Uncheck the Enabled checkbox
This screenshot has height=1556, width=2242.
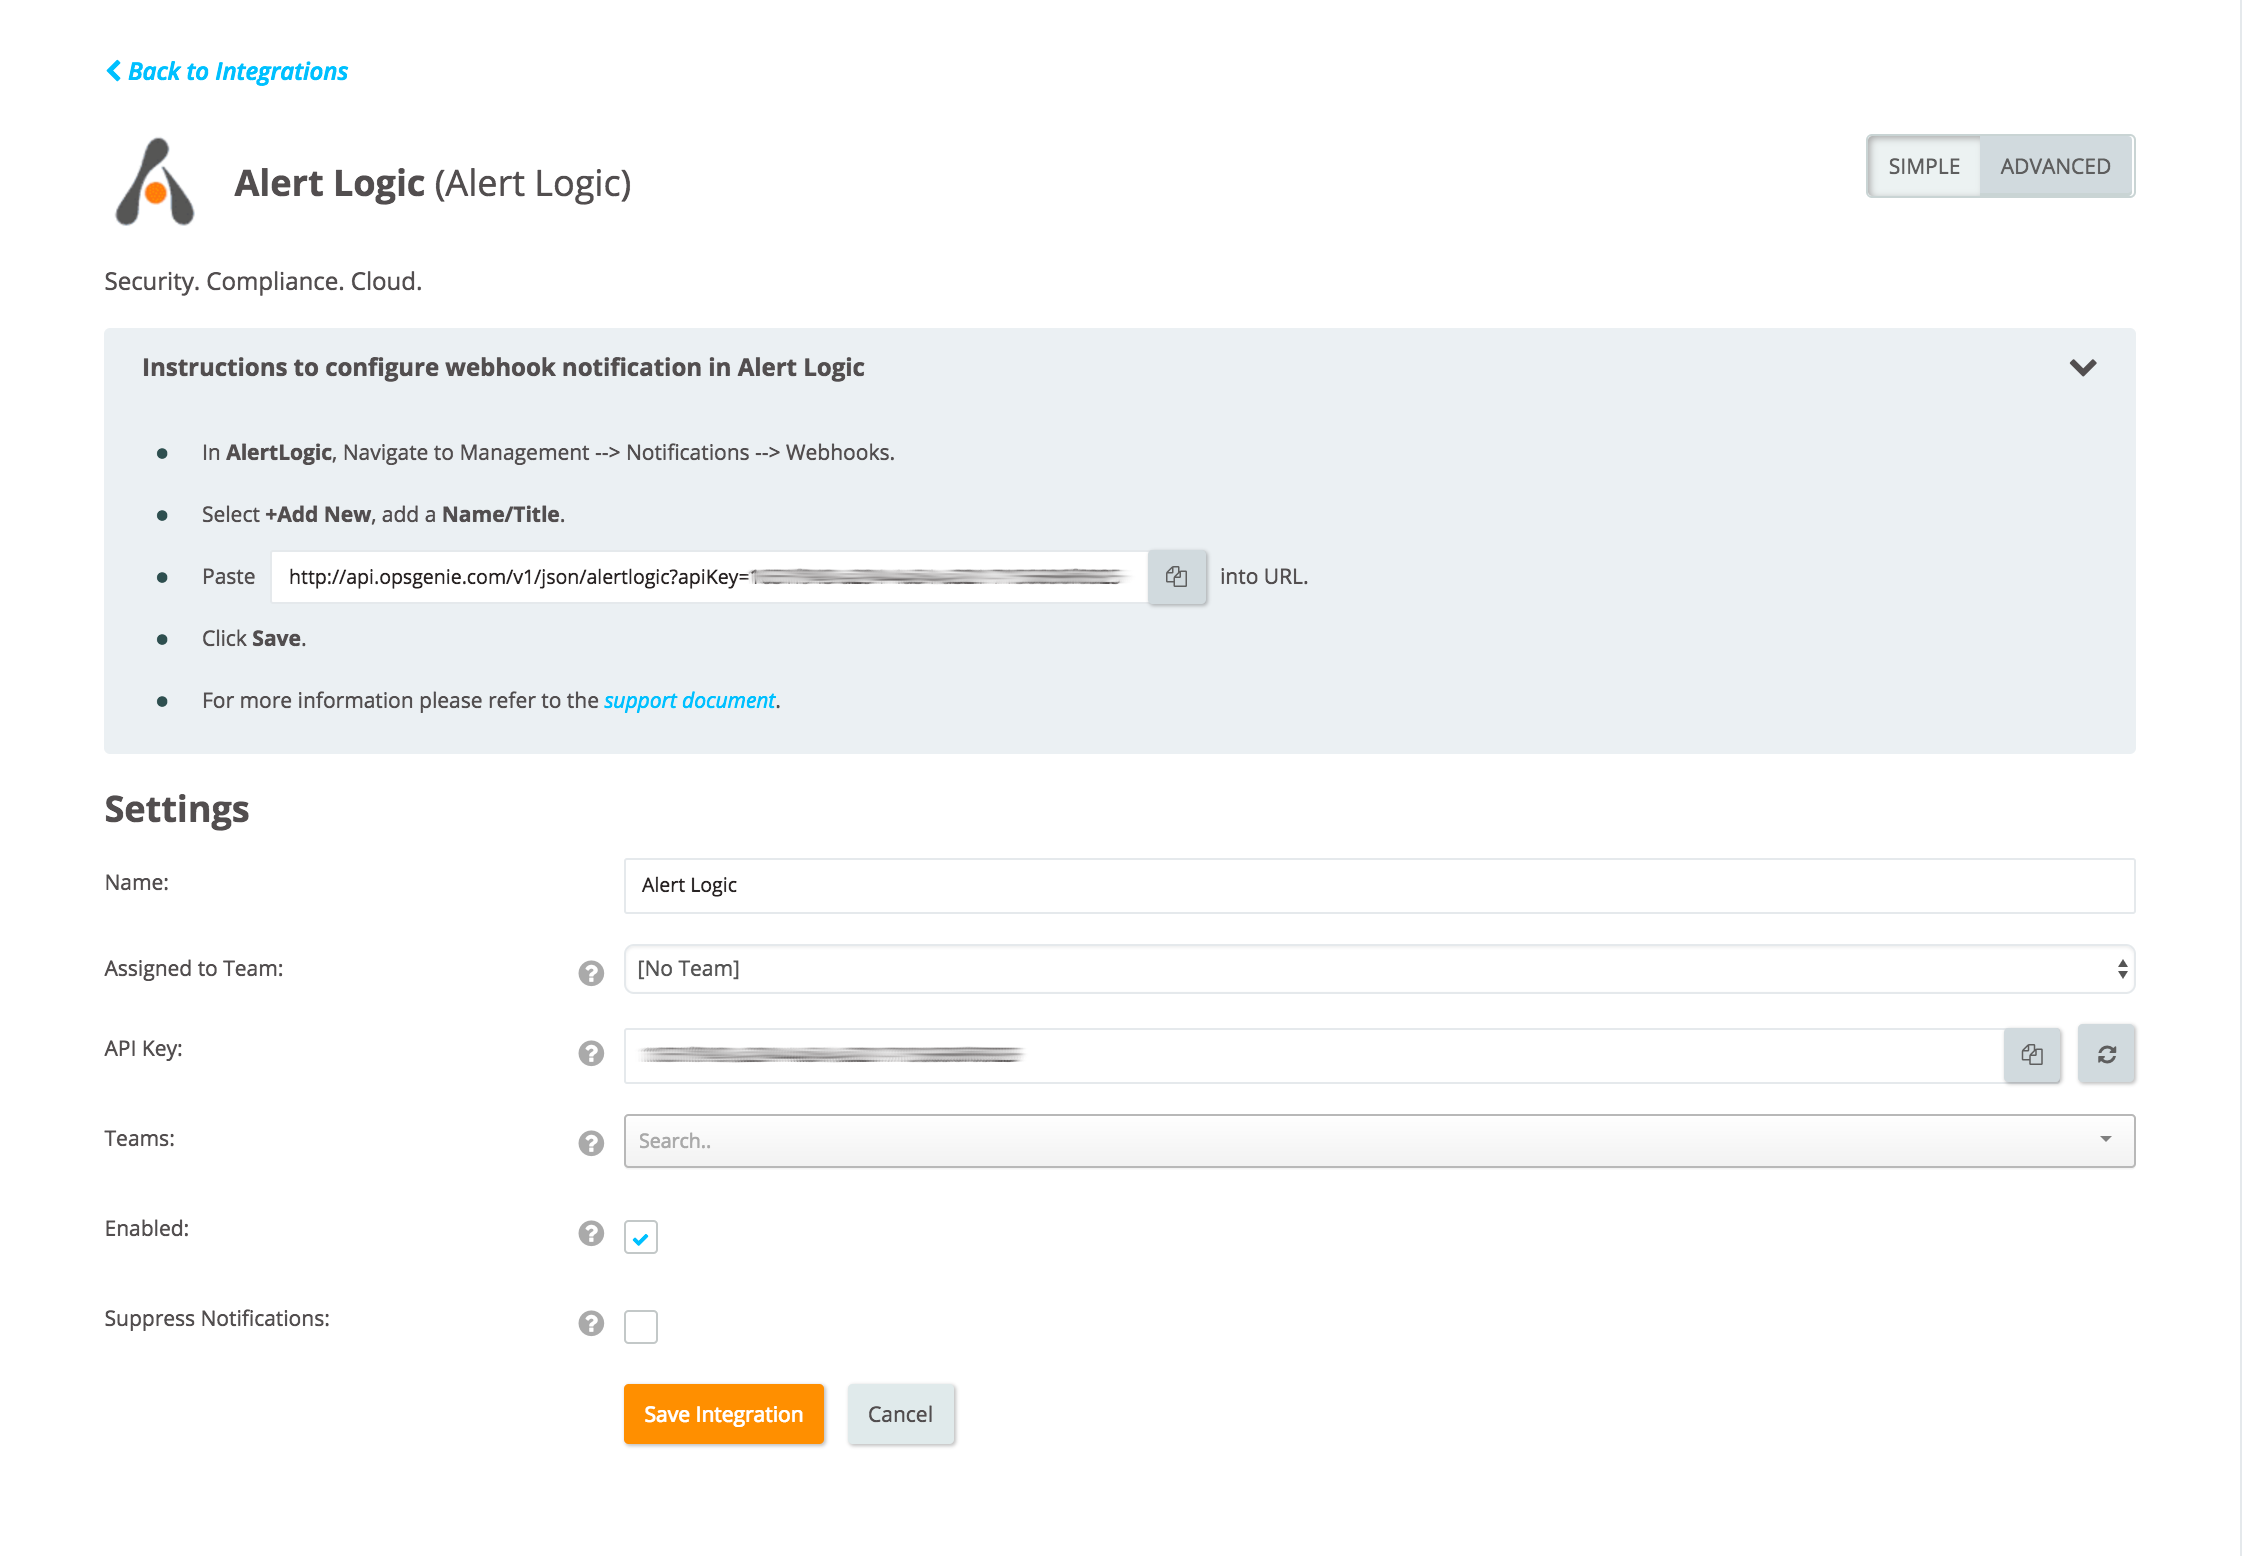(x=641, y=1237)
